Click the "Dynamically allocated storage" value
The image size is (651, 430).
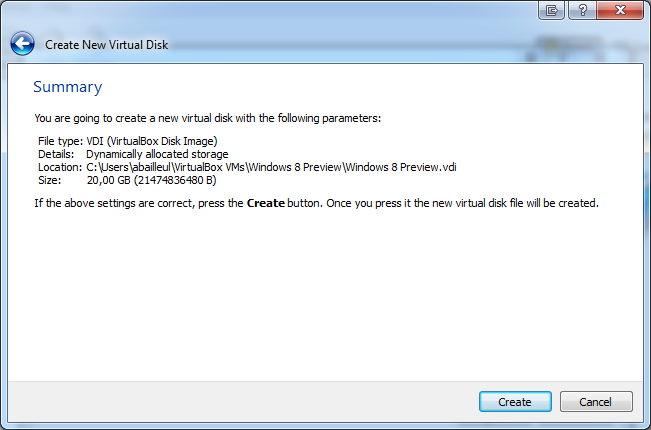tap(157, 154)
